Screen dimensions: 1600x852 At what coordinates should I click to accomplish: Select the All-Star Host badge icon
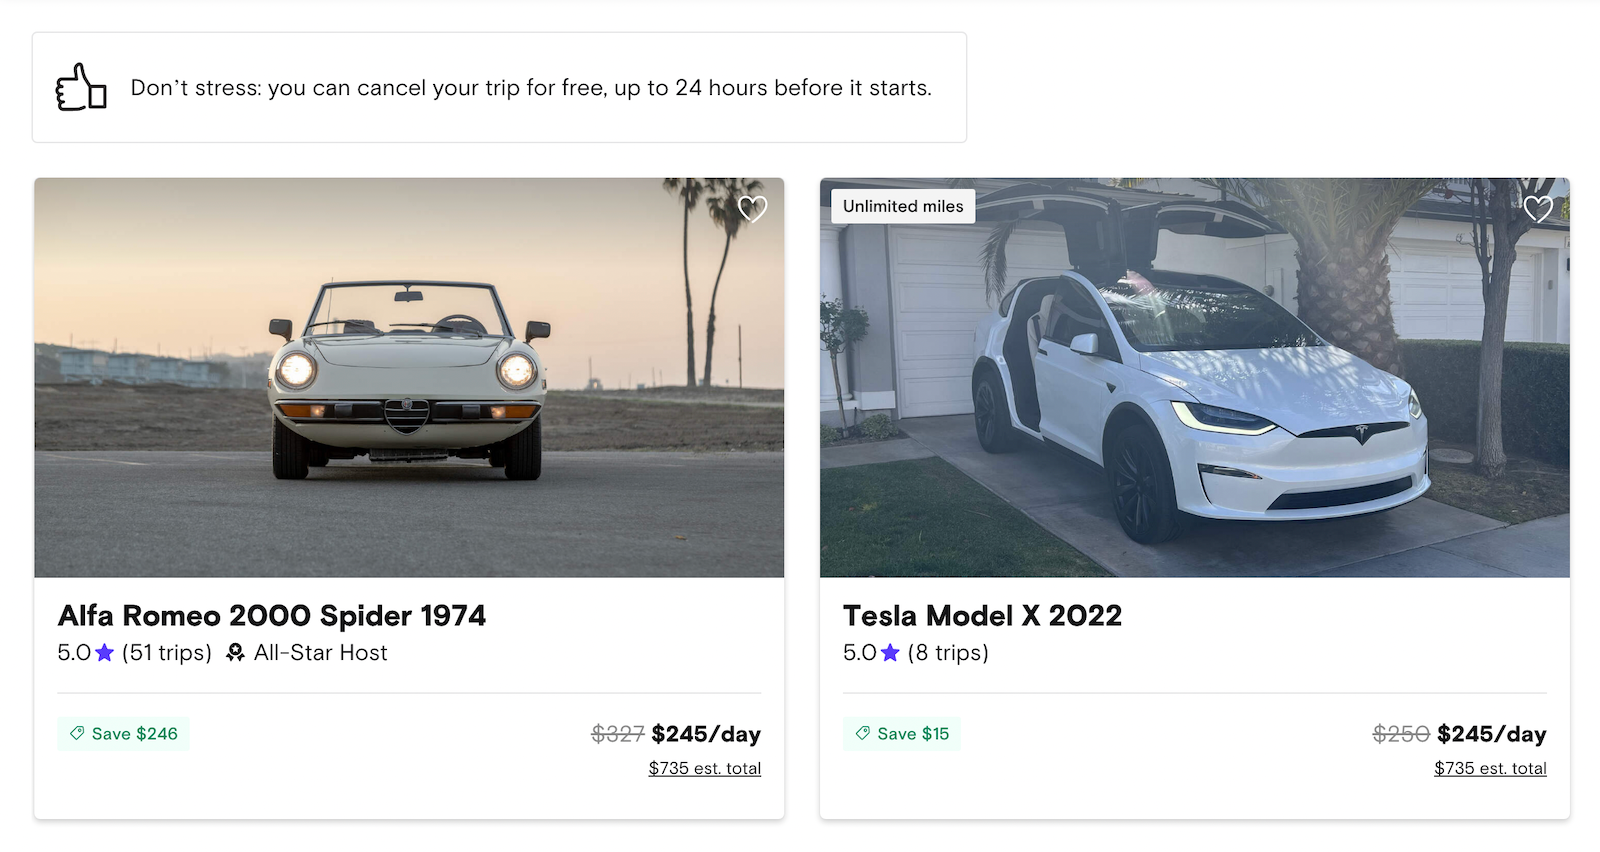coord(236,653)
